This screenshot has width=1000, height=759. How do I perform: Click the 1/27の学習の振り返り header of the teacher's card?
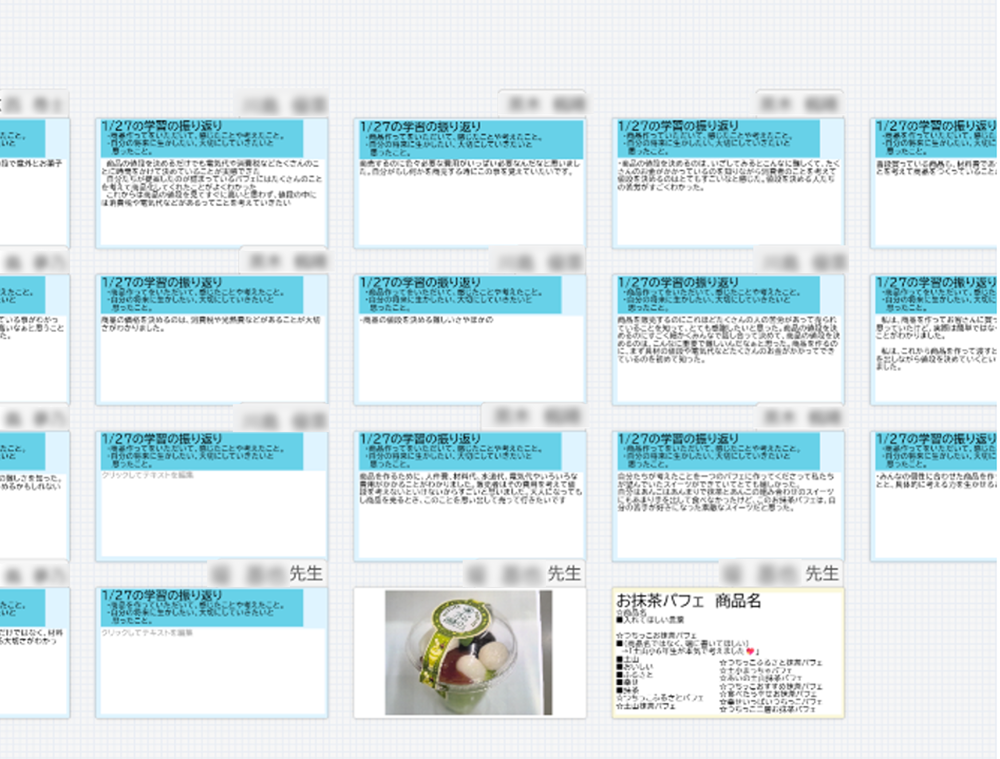coord(162,595)
